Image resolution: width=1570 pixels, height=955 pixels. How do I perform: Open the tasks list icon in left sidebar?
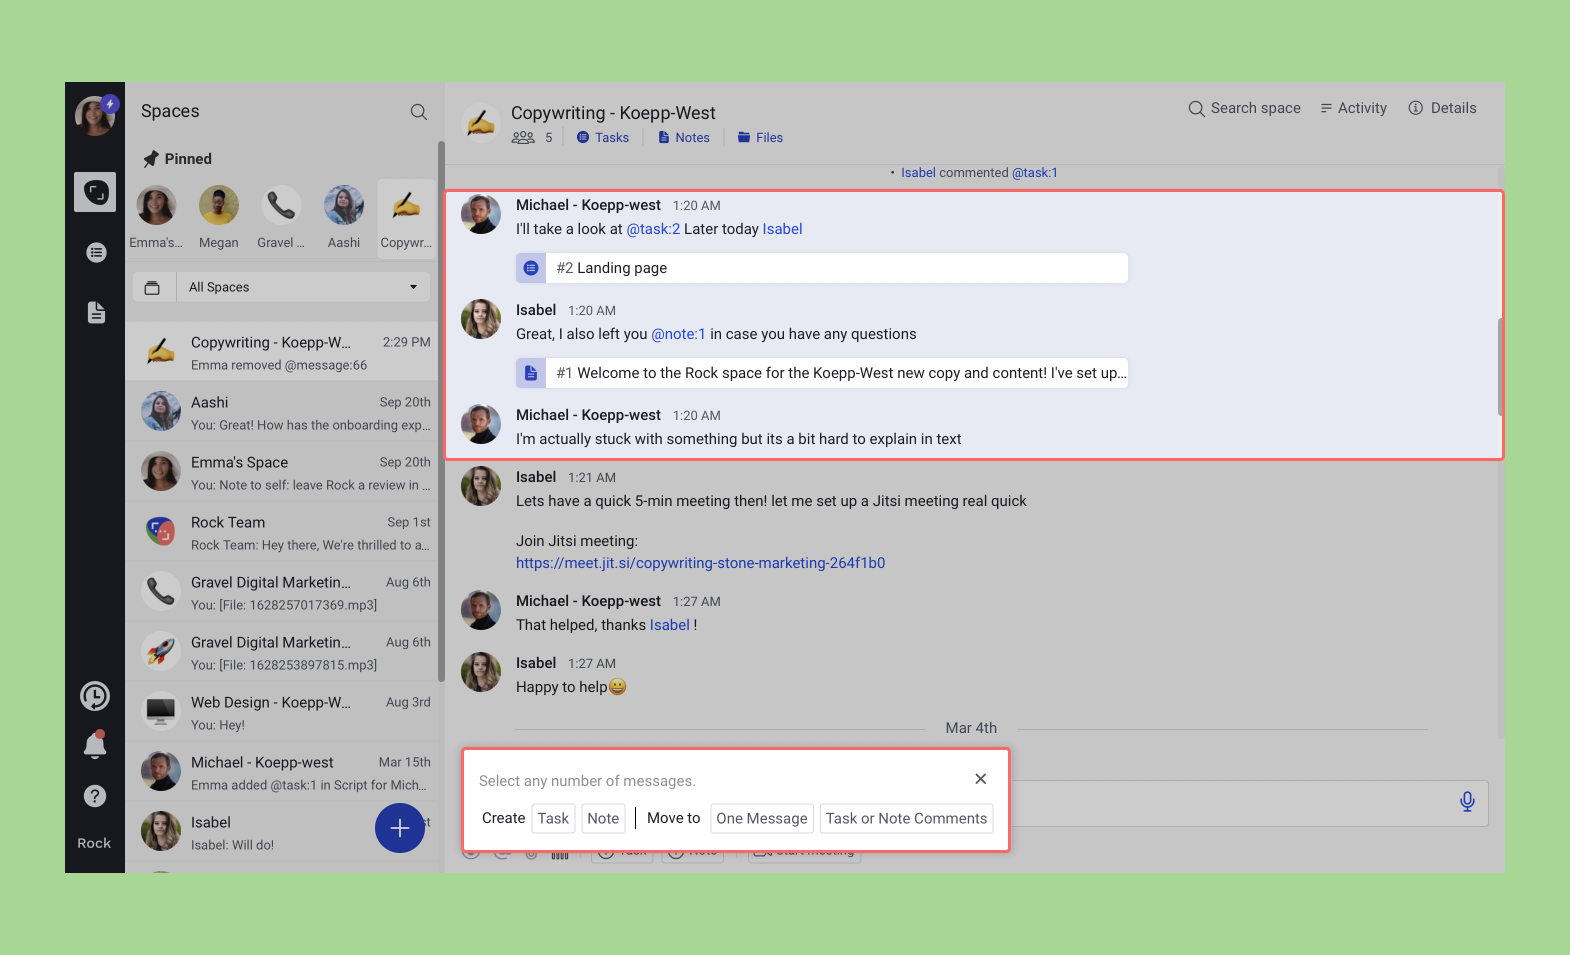tap(96, 253)
